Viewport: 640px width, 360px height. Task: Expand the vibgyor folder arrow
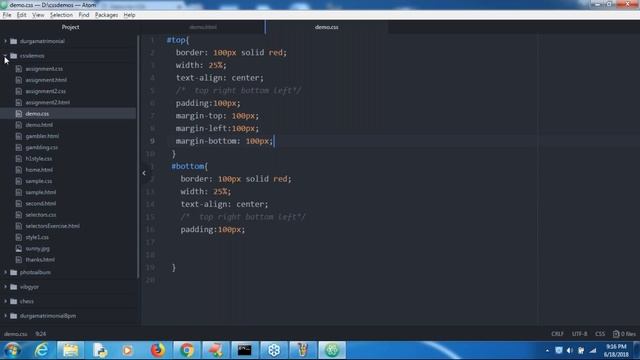pos(5,287)
